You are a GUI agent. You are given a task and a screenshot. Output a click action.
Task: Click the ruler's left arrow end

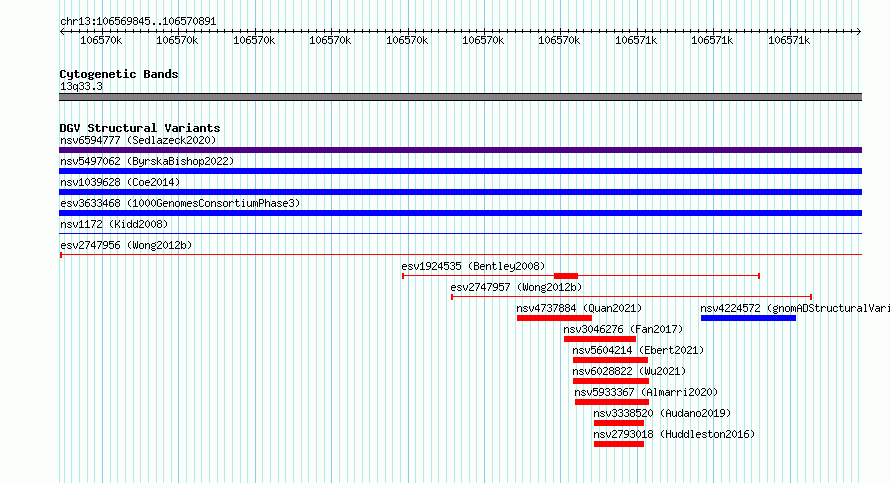[62, 32]
